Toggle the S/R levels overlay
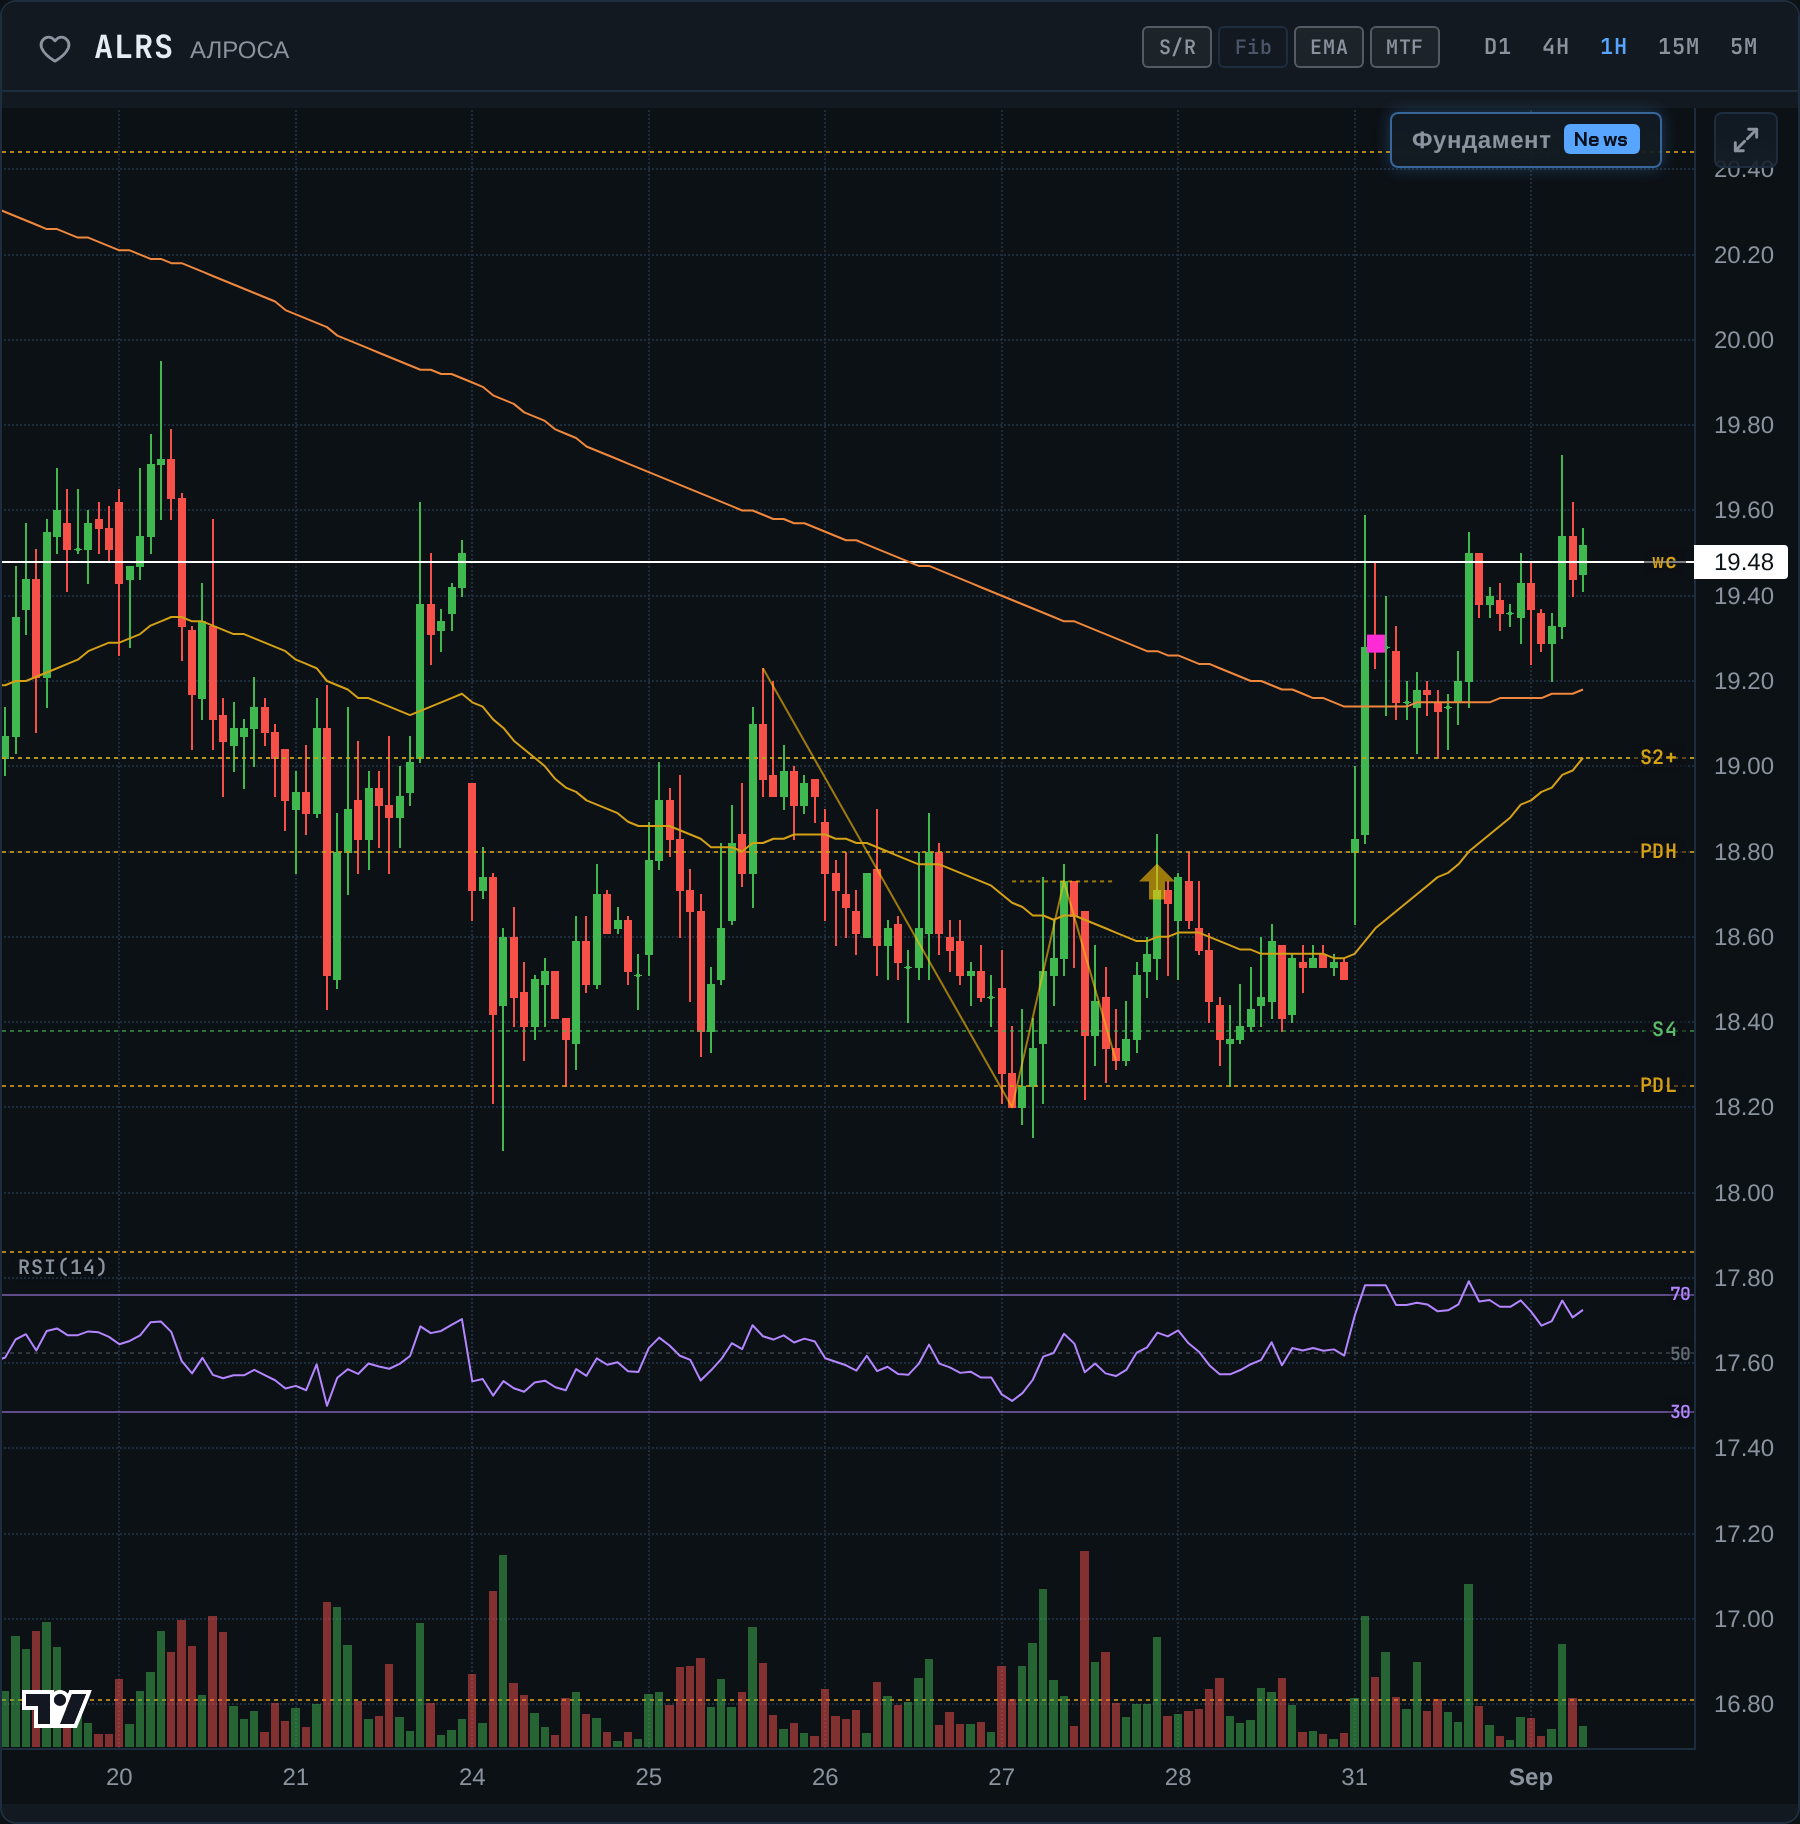This screenshot has width=1800, height=1824. click(x=1177, y=47)
